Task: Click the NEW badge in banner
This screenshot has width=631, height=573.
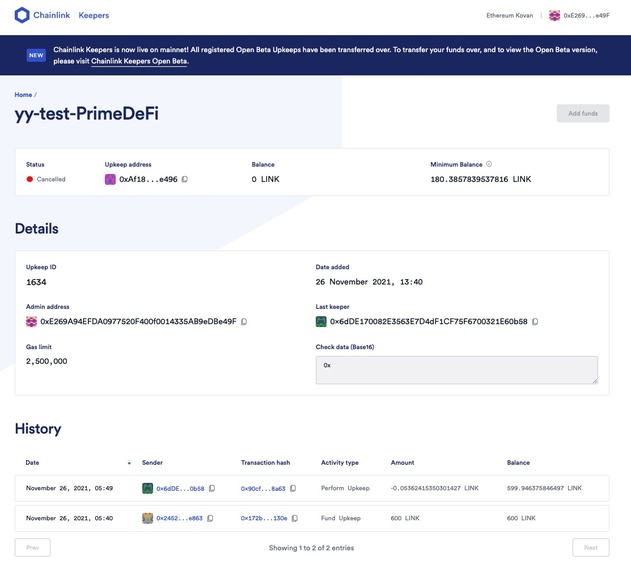Action: 36,55
